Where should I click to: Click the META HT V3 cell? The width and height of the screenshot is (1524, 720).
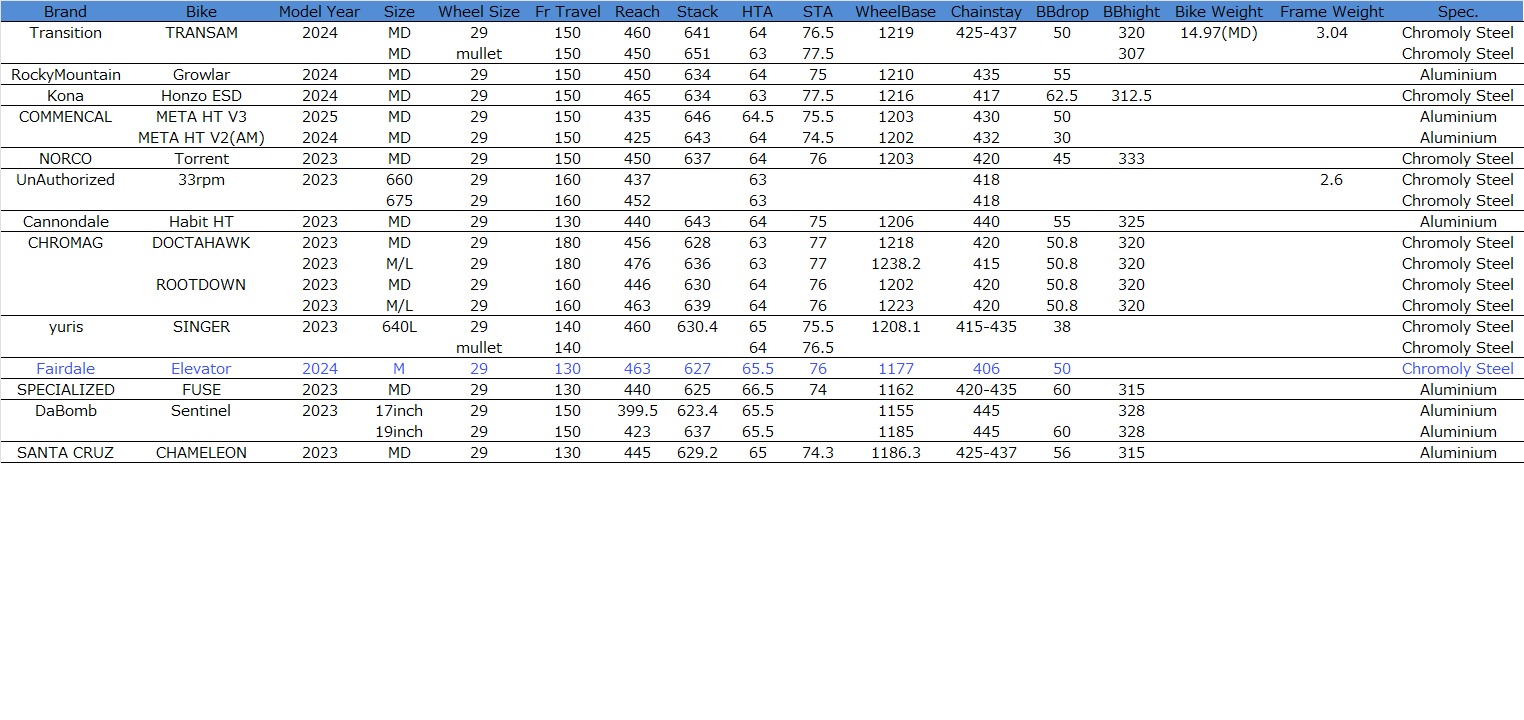(201, 117)
